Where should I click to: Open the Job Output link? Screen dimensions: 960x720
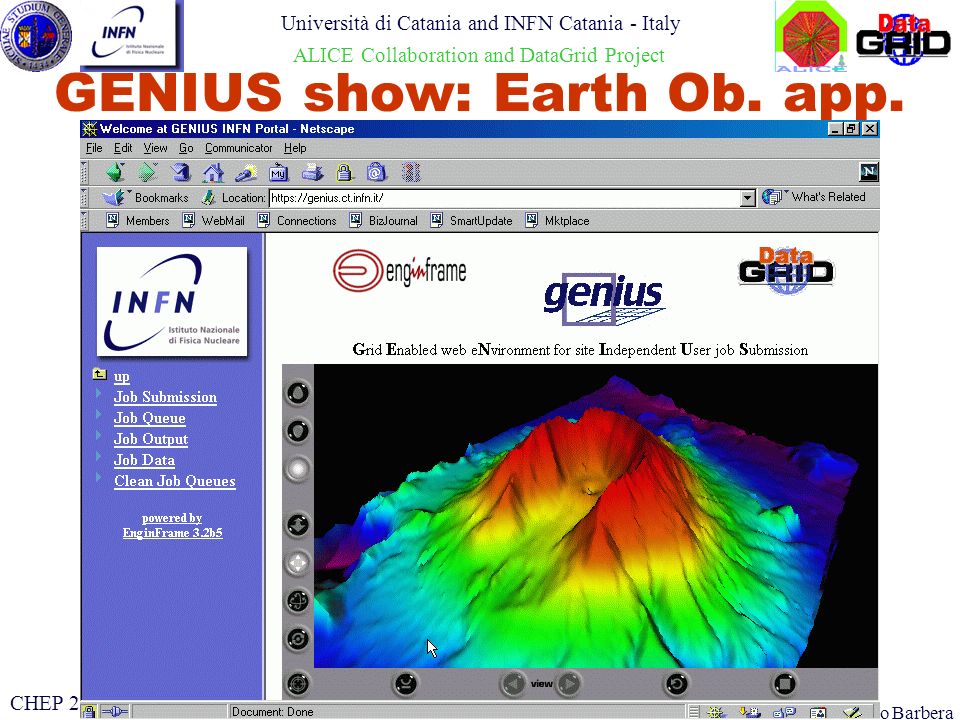pos(151,438)
